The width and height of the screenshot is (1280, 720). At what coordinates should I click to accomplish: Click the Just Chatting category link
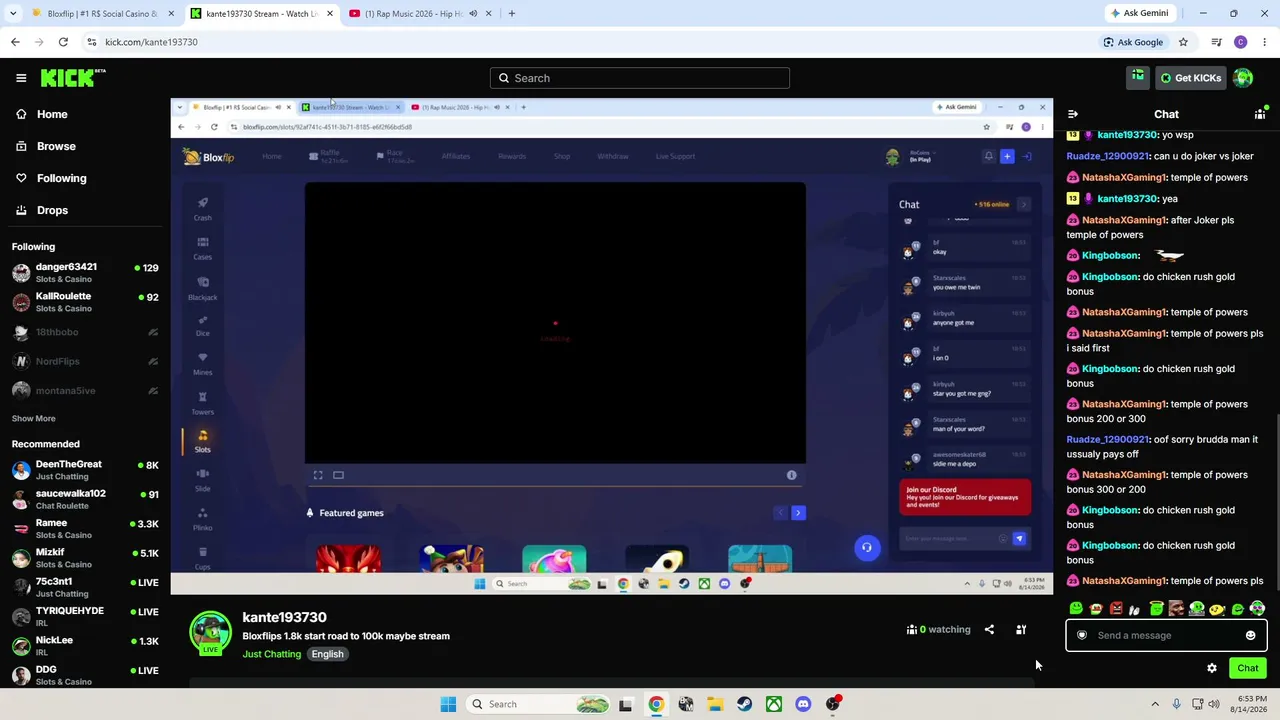(x=271, y=654)
